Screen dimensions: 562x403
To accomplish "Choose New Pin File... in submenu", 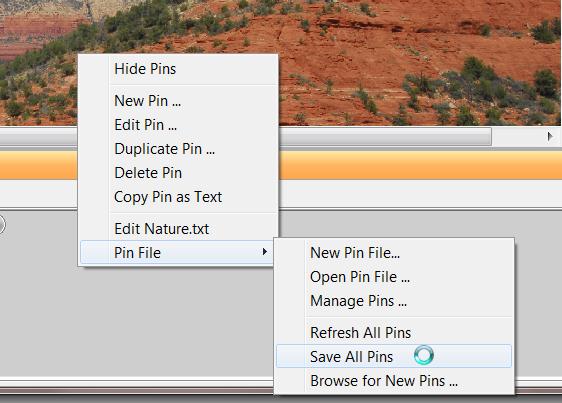I will pyautogui.click(x=394, y=253).
